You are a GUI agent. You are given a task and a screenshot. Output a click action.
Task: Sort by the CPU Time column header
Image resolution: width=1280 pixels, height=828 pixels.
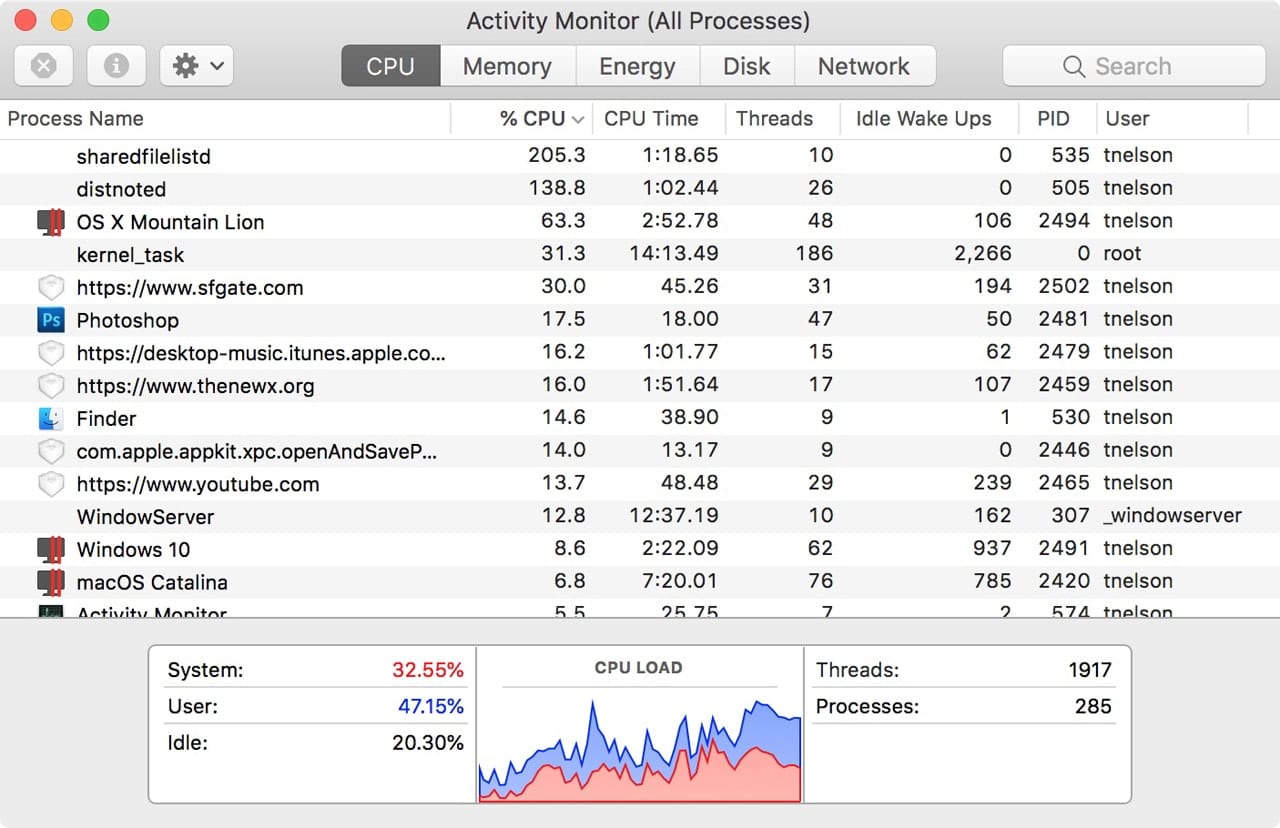pos(657,118)
